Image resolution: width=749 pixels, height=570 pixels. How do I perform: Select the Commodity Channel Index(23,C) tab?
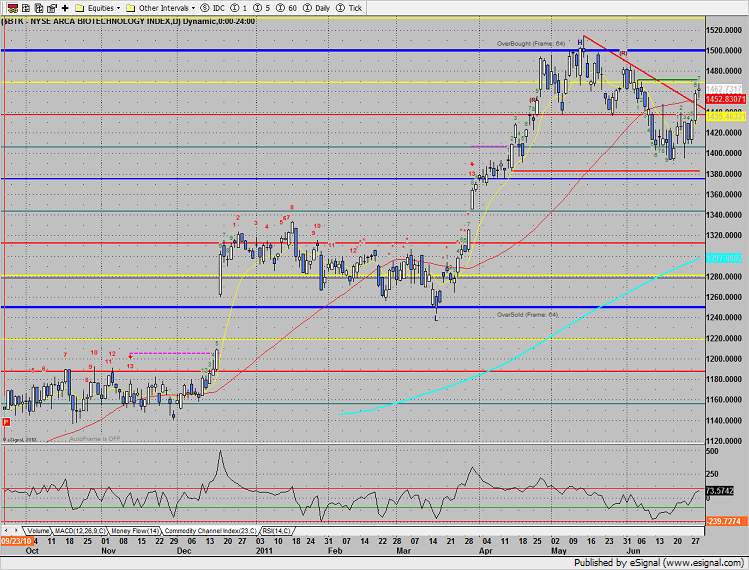[210, 531]
